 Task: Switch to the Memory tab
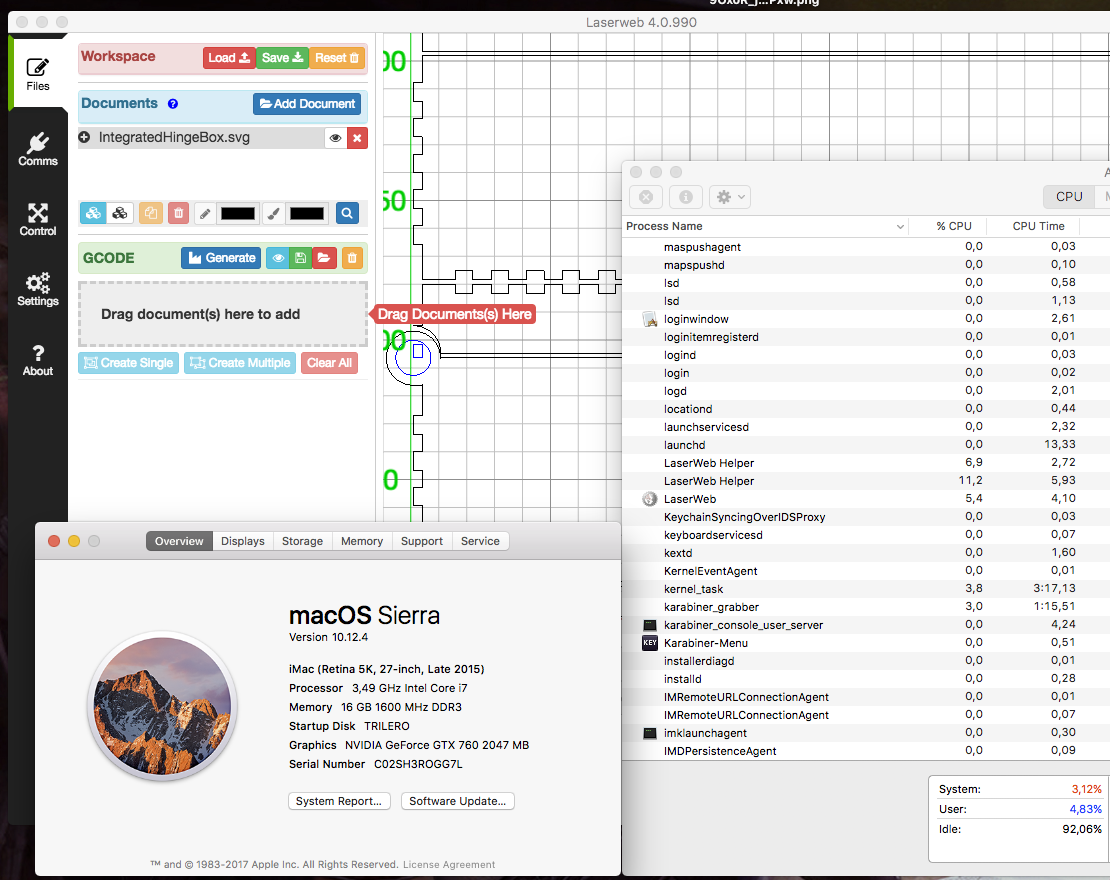coord(362,541)
